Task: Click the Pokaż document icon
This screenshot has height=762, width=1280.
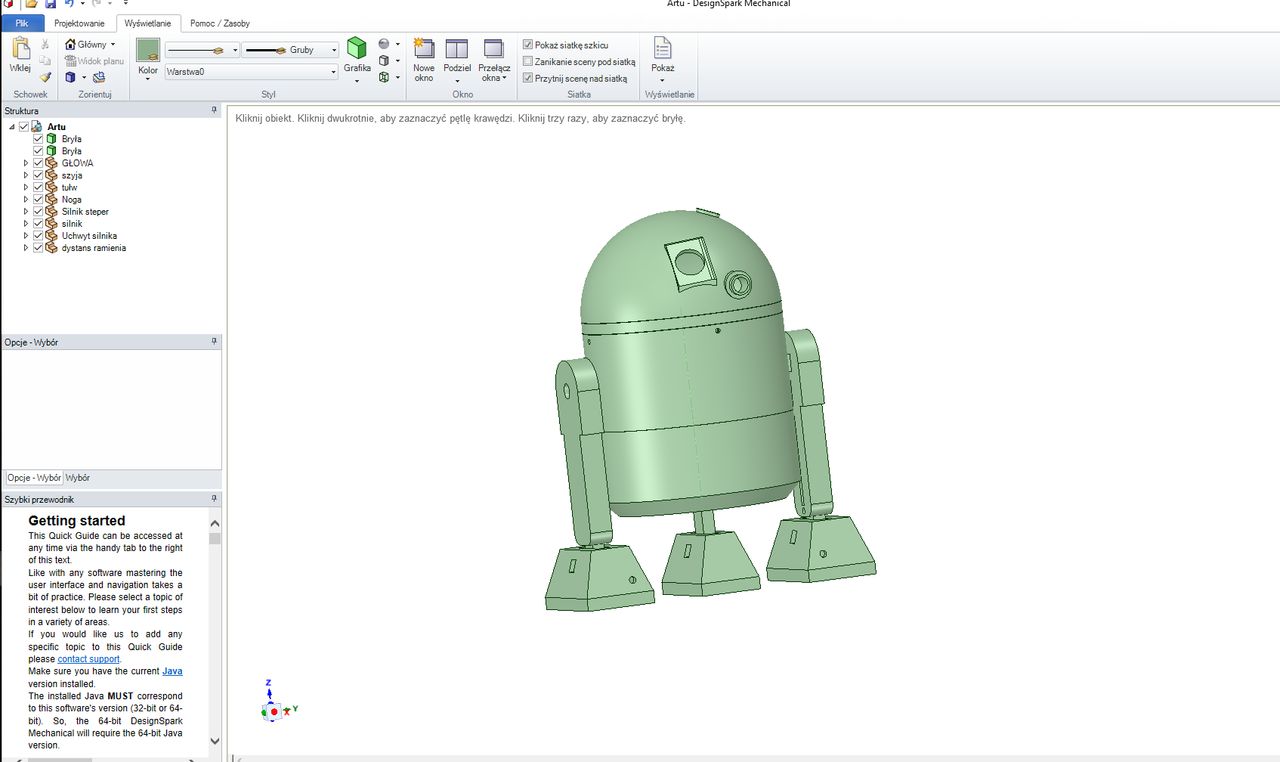Action: click(662, 48)
